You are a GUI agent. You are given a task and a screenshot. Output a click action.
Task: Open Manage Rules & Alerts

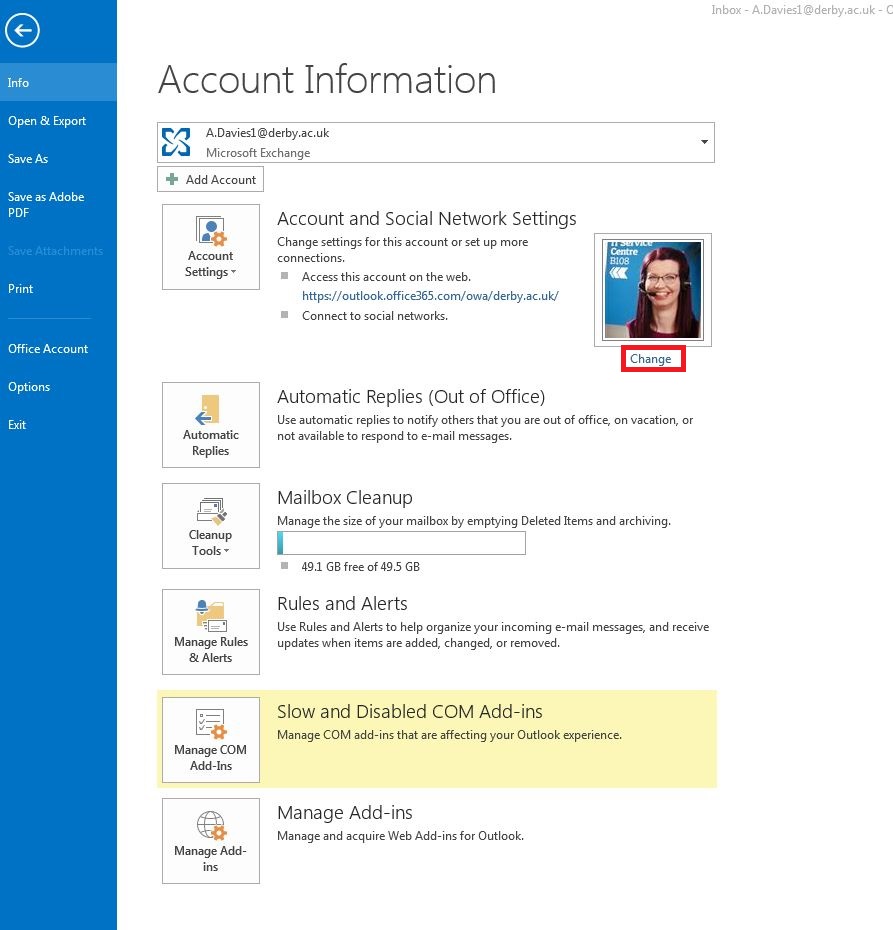pos(210,630)
